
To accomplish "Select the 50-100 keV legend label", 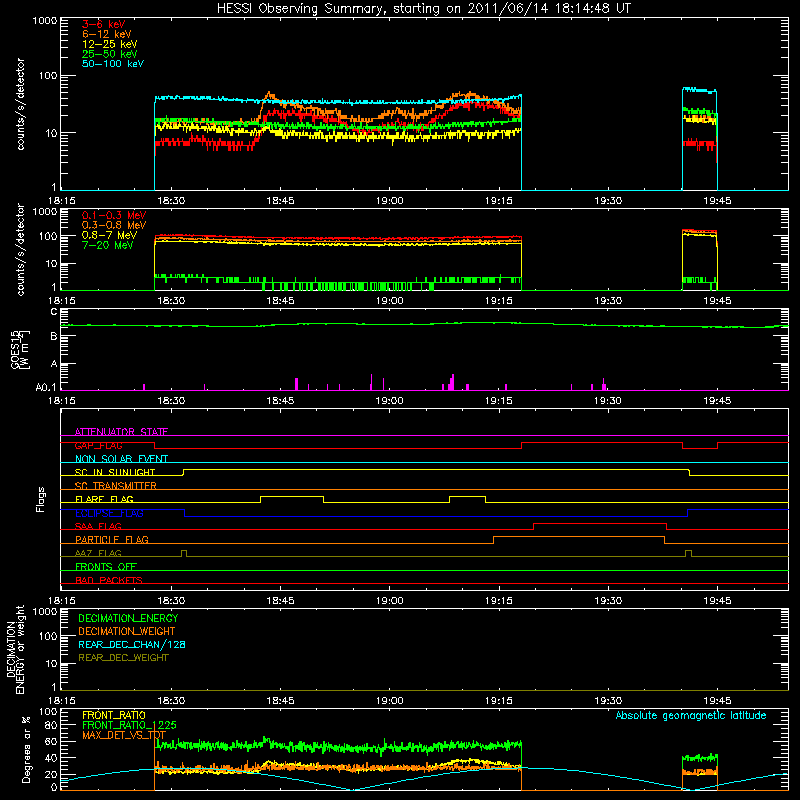I will coord(113,64).
